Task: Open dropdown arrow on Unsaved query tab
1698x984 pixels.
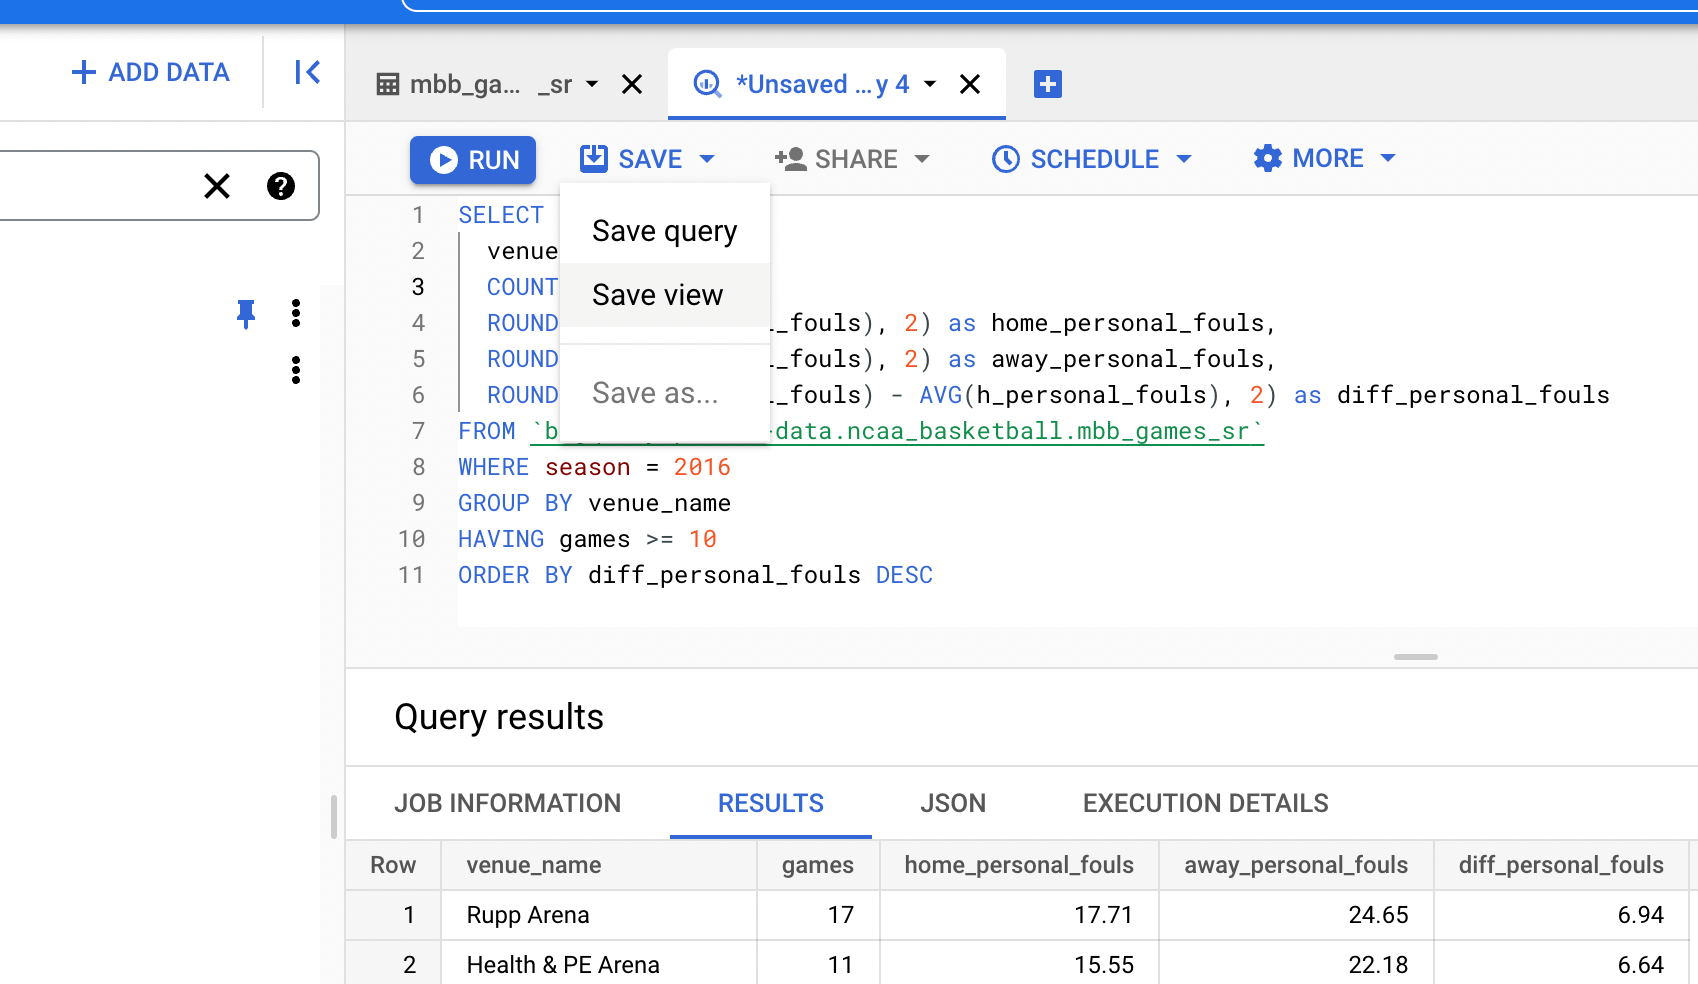Action: [930, 84]
